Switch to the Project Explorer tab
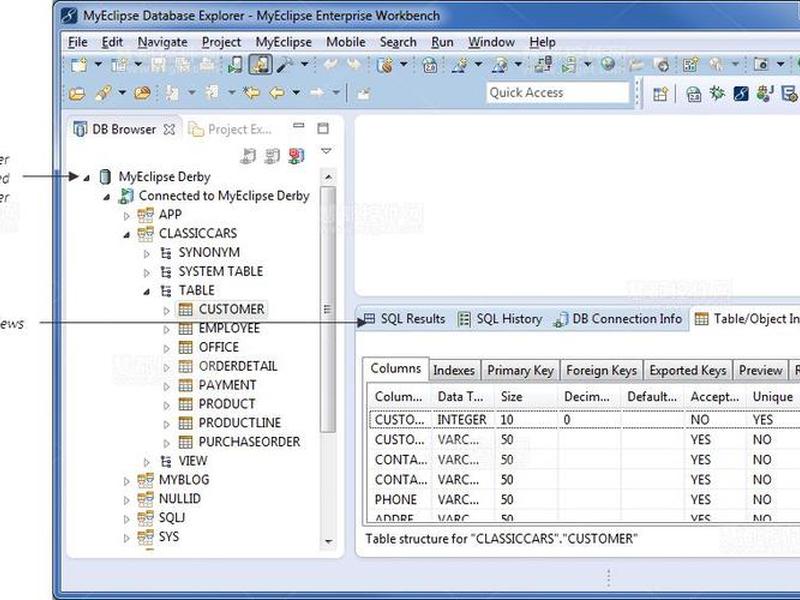The width and height of the screenshot is (800, 600). click(230, 130)
